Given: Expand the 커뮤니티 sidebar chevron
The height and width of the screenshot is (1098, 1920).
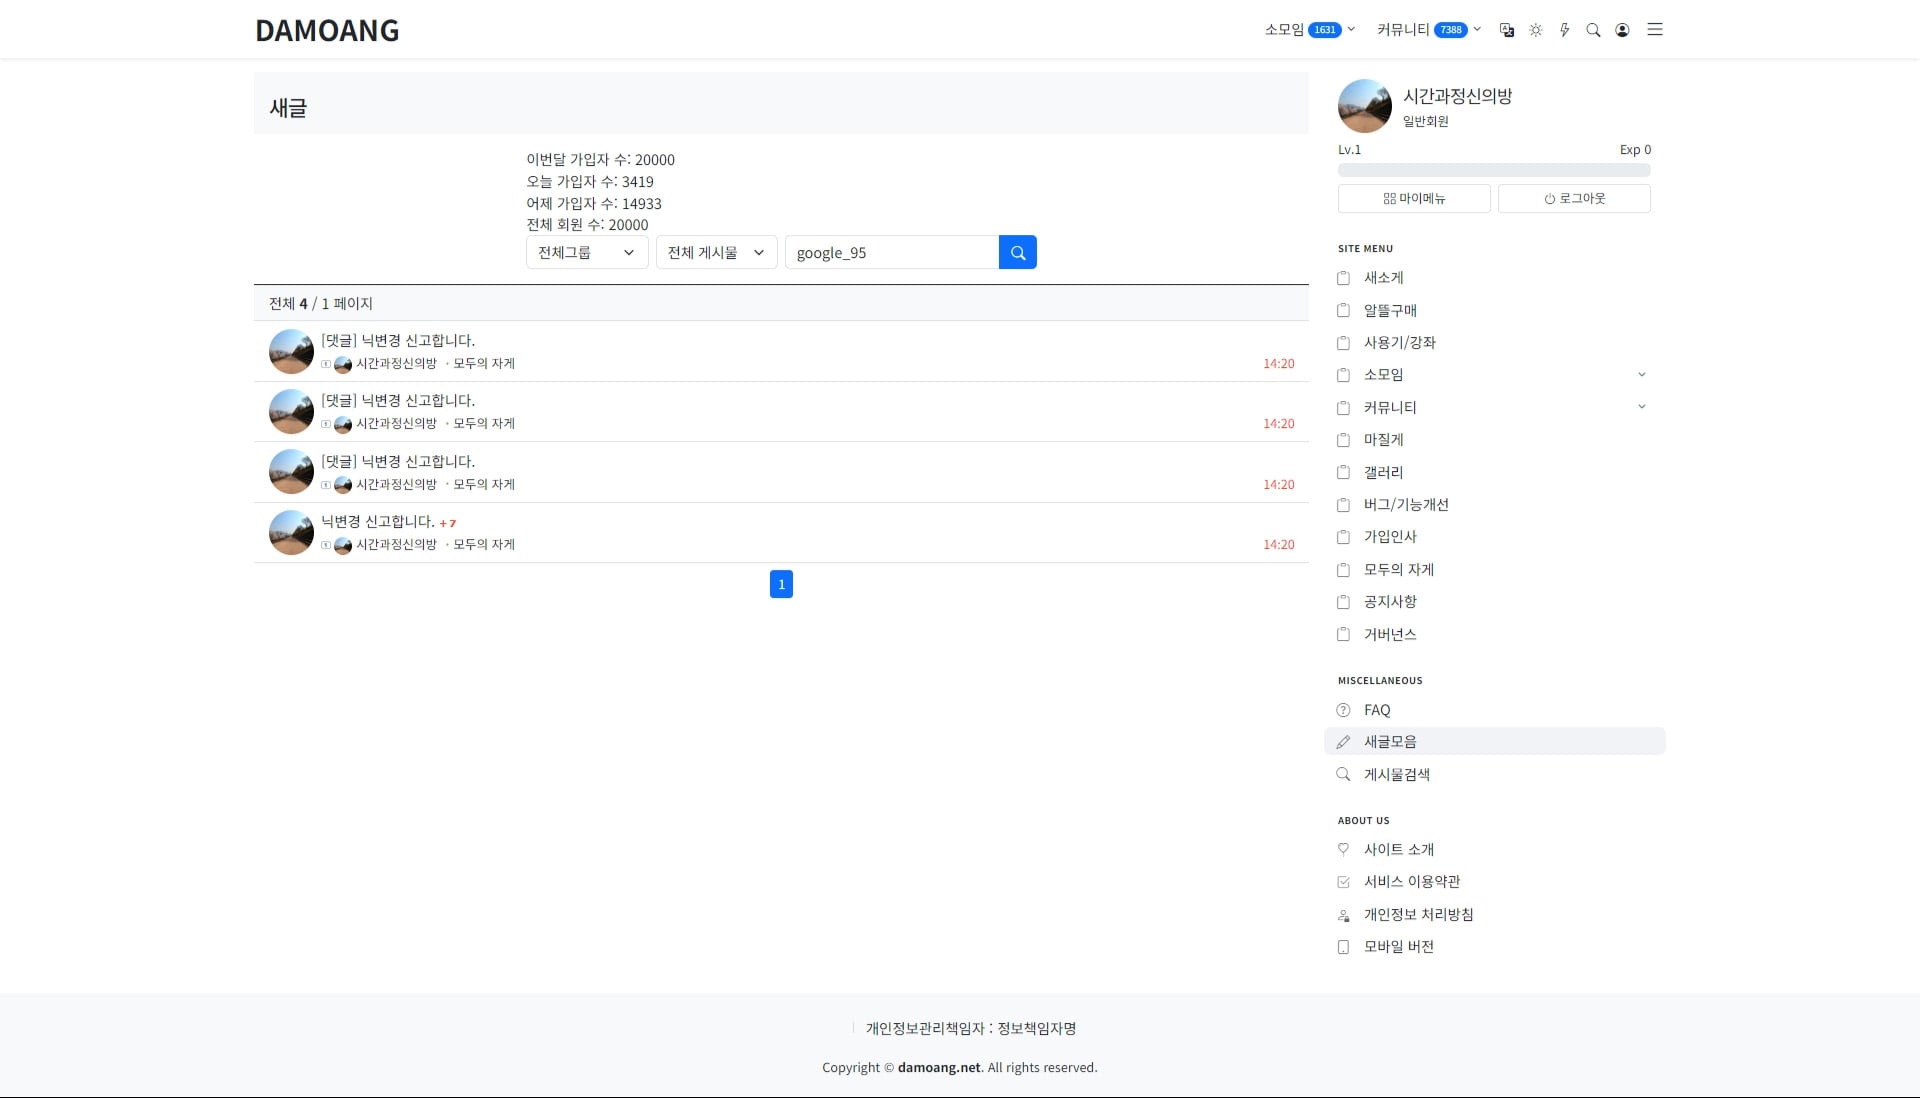Looking at the screenshot, I should click(x=1641, y=407).
